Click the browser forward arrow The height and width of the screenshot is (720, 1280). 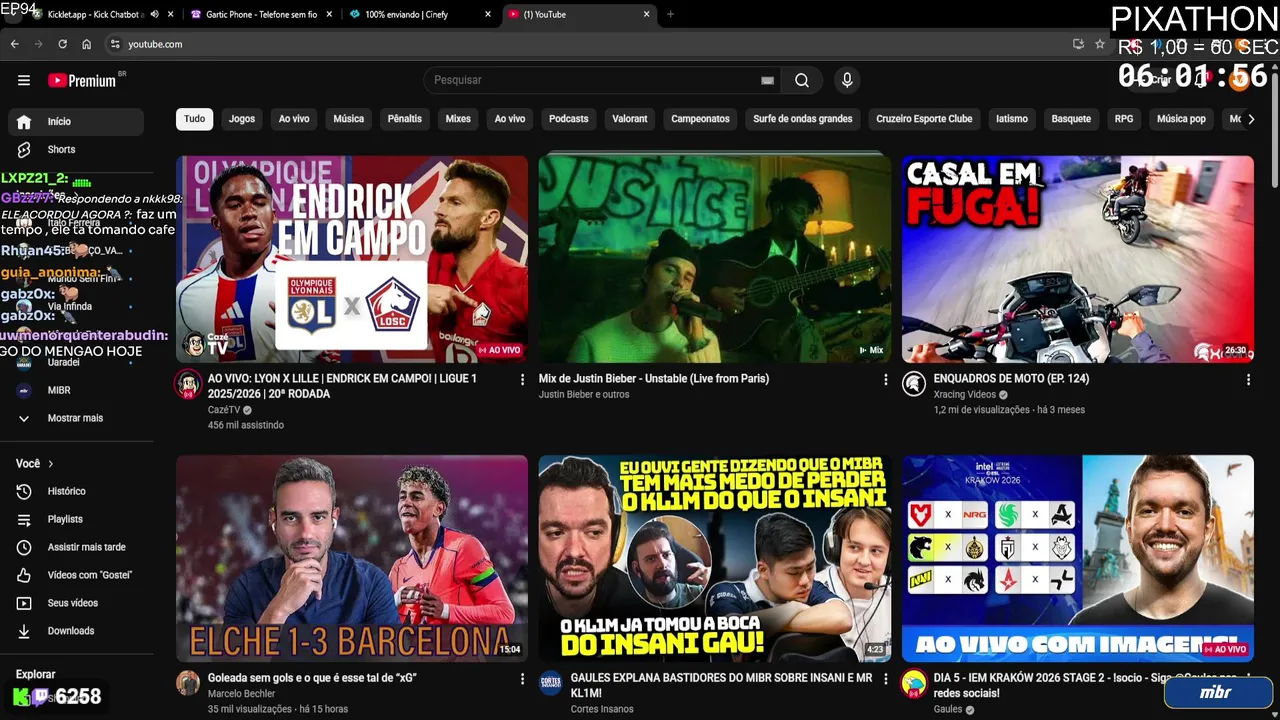tap(39, 44)
